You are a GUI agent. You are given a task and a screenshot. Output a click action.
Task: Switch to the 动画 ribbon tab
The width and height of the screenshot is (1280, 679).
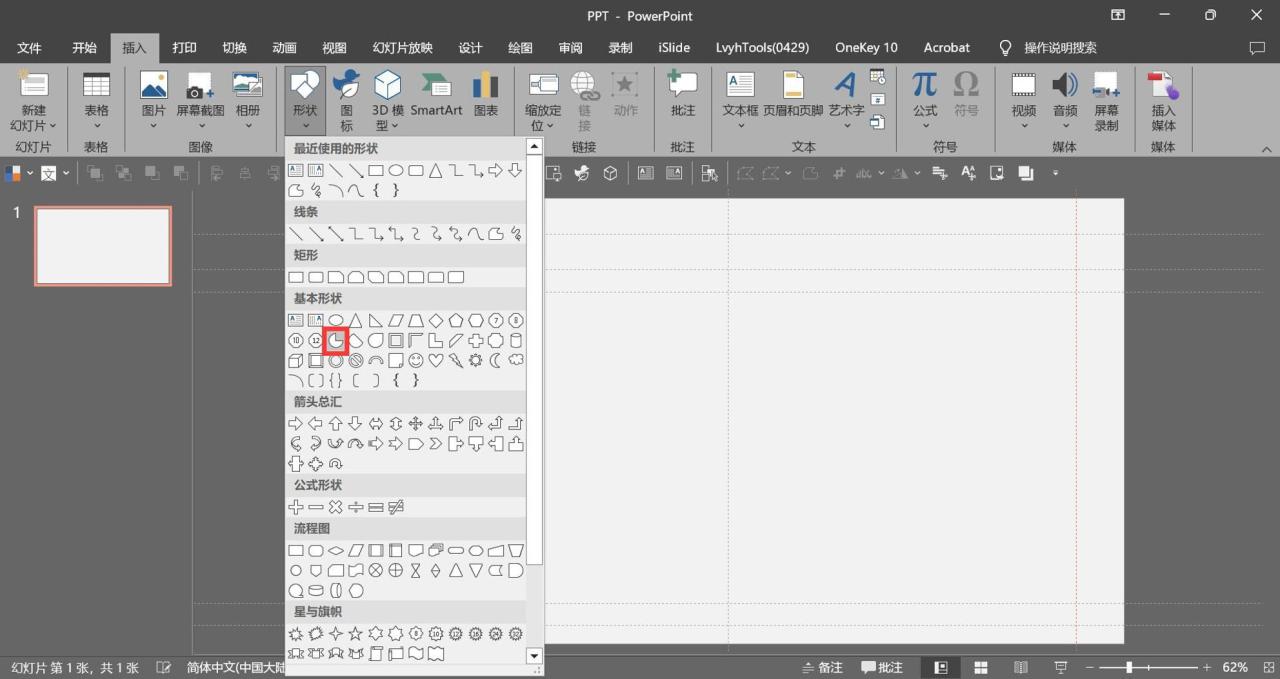tap(284, 47)
